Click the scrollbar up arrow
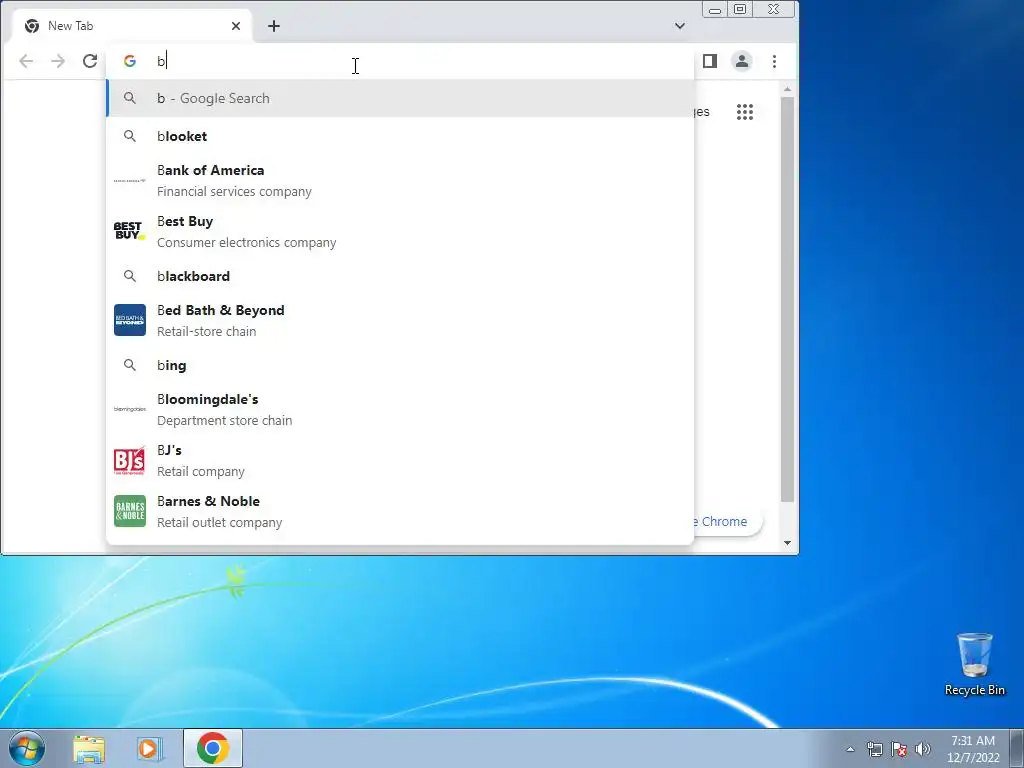Screen dimensions: 1024x768 (x=788, y=89)
